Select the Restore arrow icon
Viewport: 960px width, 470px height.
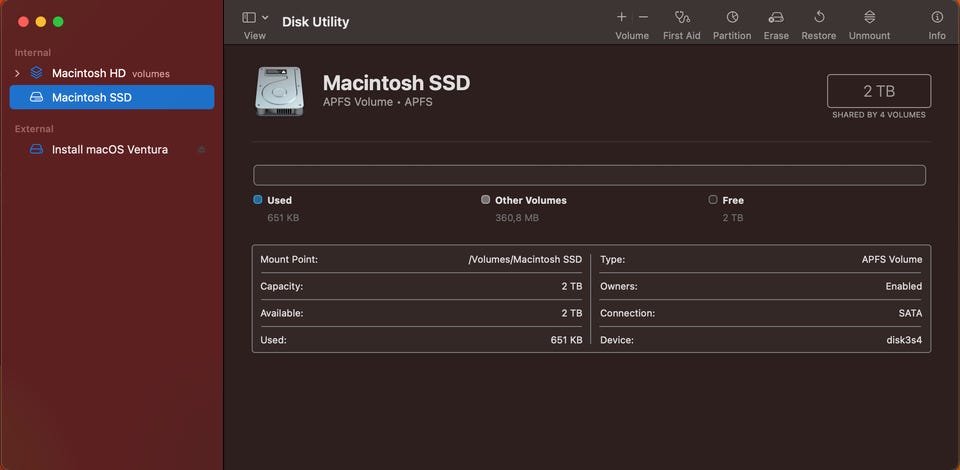[819, 17]
